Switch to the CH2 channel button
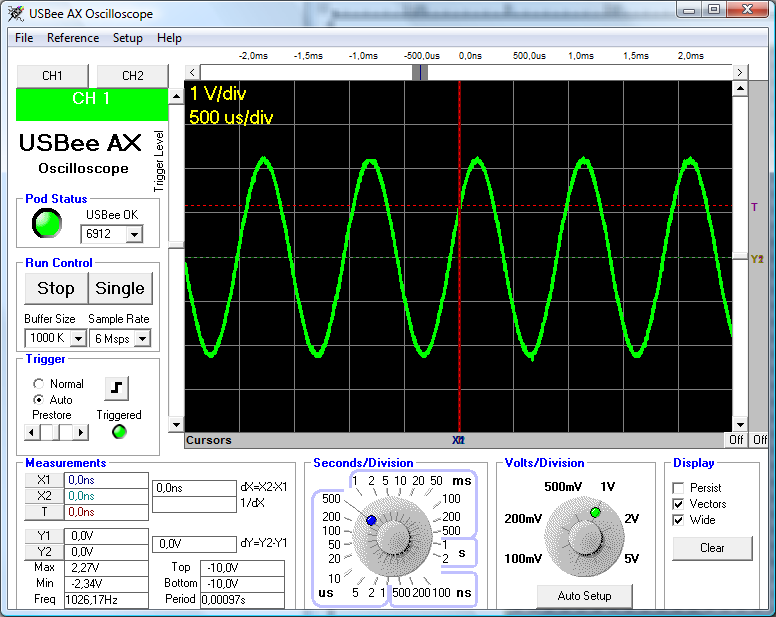 click(132, 76)
